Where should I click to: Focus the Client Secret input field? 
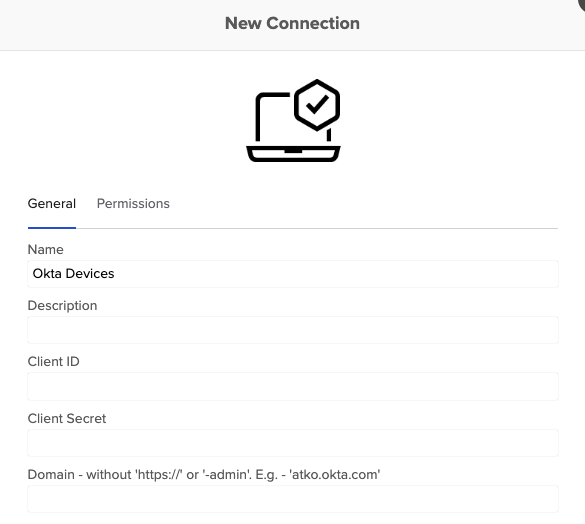click(x=293, y=443)
